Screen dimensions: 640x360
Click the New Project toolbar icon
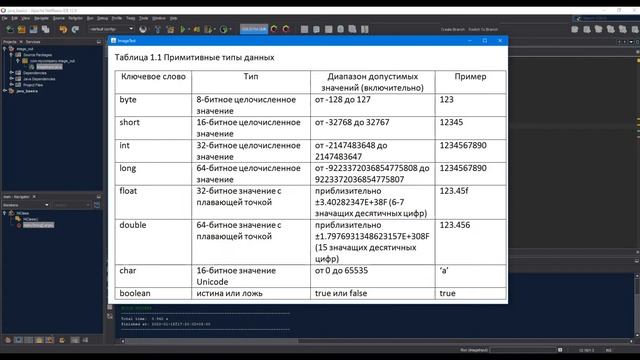[21, 29]
